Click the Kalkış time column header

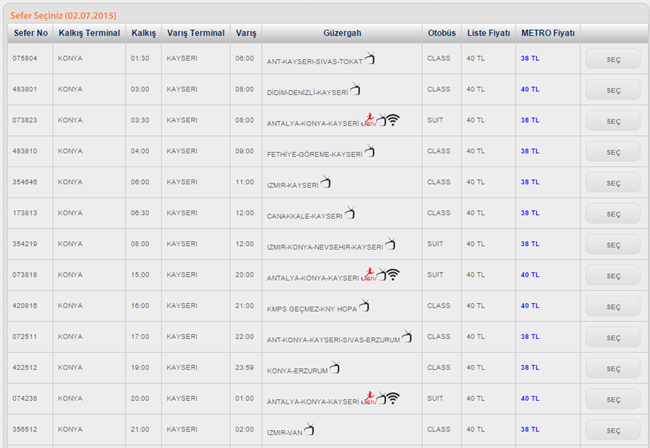pyautogui.click(x=143, y=33)
